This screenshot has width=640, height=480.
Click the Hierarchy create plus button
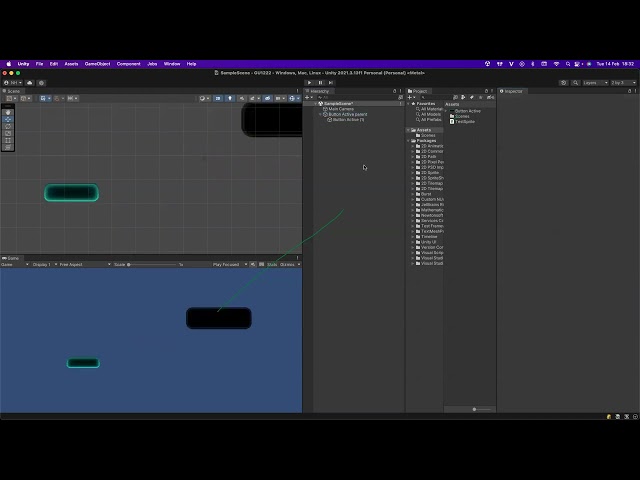pyautogui.click(x=309, y=97)
